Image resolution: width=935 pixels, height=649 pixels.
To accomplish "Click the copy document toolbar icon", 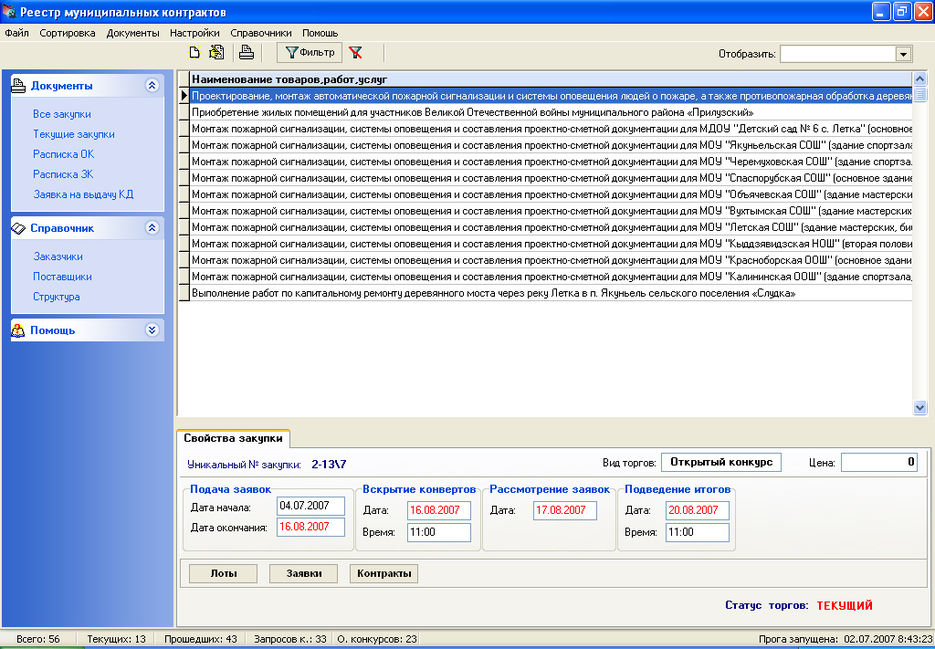I will 216,52.
